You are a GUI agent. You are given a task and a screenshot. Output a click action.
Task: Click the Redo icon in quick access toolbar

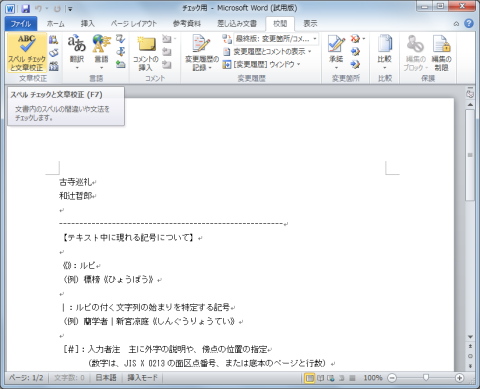tap(57, 9)
